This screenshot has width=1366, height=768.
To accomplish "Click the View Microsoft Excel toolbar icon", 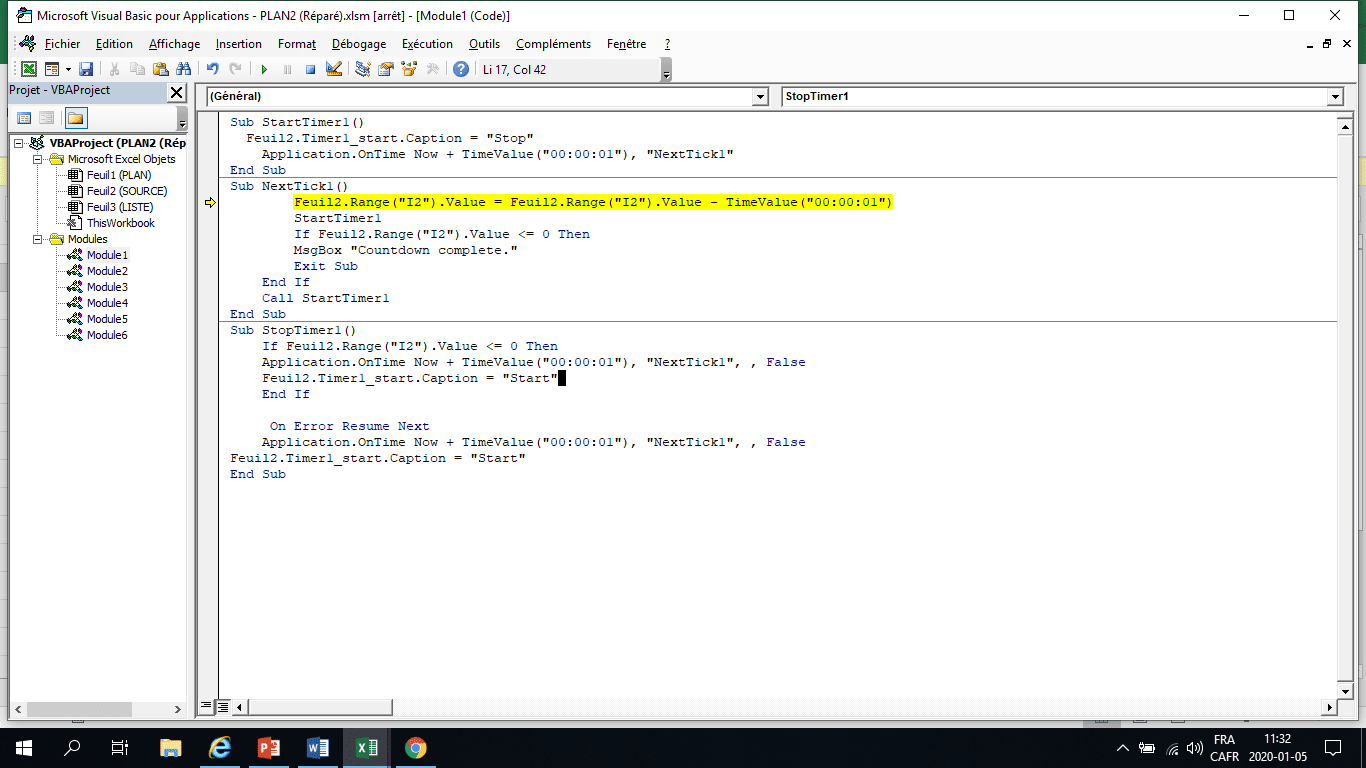I will coord(29,69).
